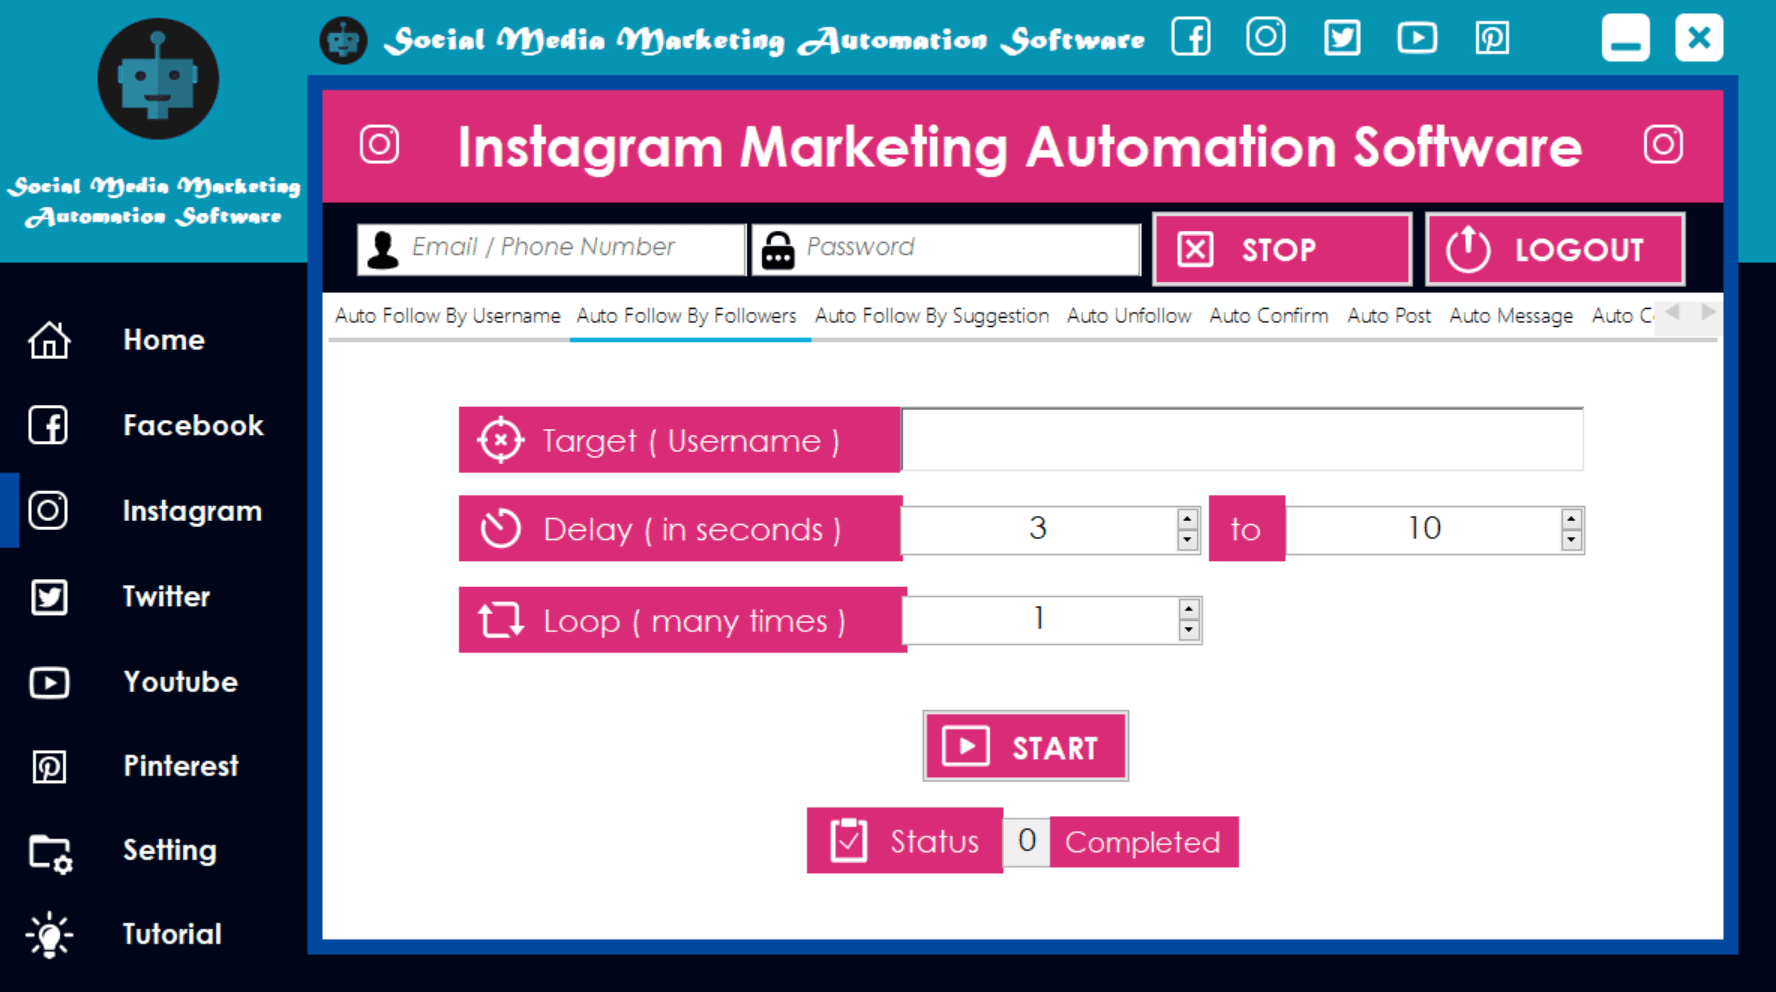Click the Facebook icon in sidebar
This screenshot has height=992, width=1776.
click(48, 425)
